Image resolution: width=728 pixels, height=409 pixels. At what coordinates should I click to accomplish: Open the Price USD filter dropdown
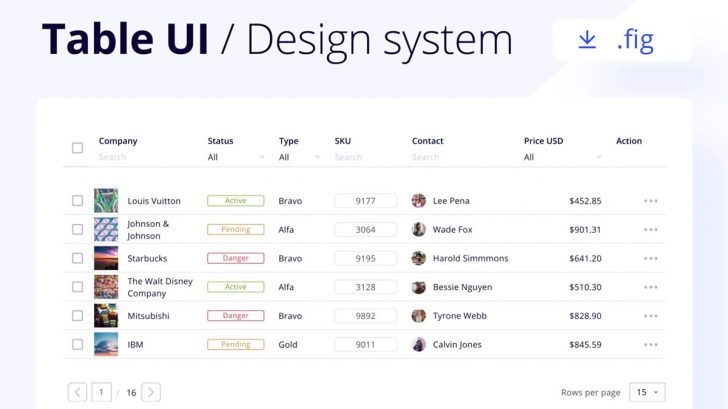pos(563,157)
